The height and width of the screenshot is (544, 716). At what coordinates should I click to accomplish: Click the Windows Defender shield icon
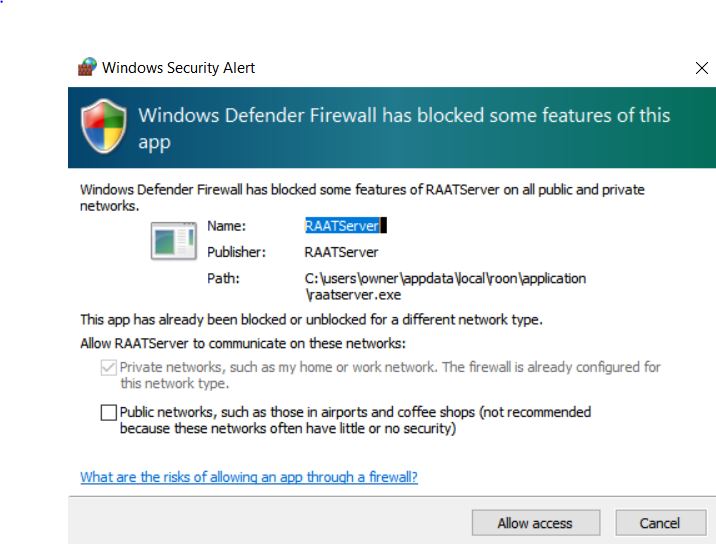point(104,128)
